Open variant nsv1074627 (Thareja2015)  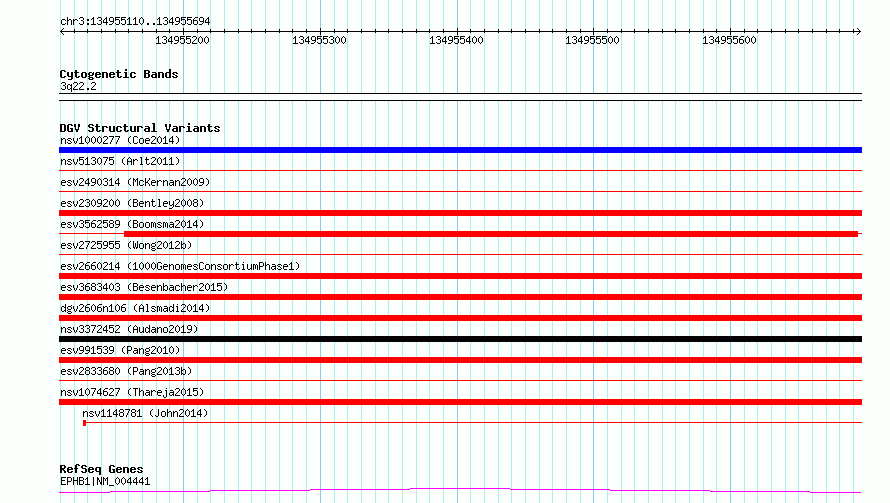132,392
